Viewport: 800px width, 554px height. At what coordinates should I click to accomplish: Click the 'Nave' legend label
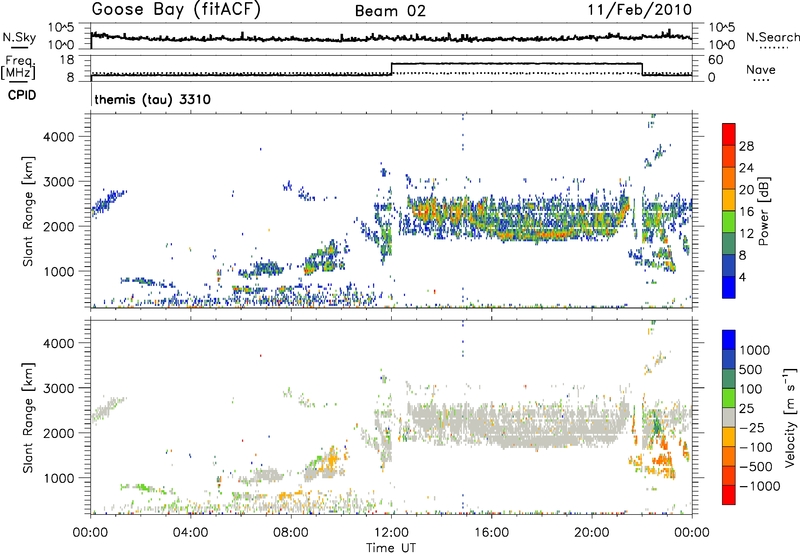click(x=761, y=69)
